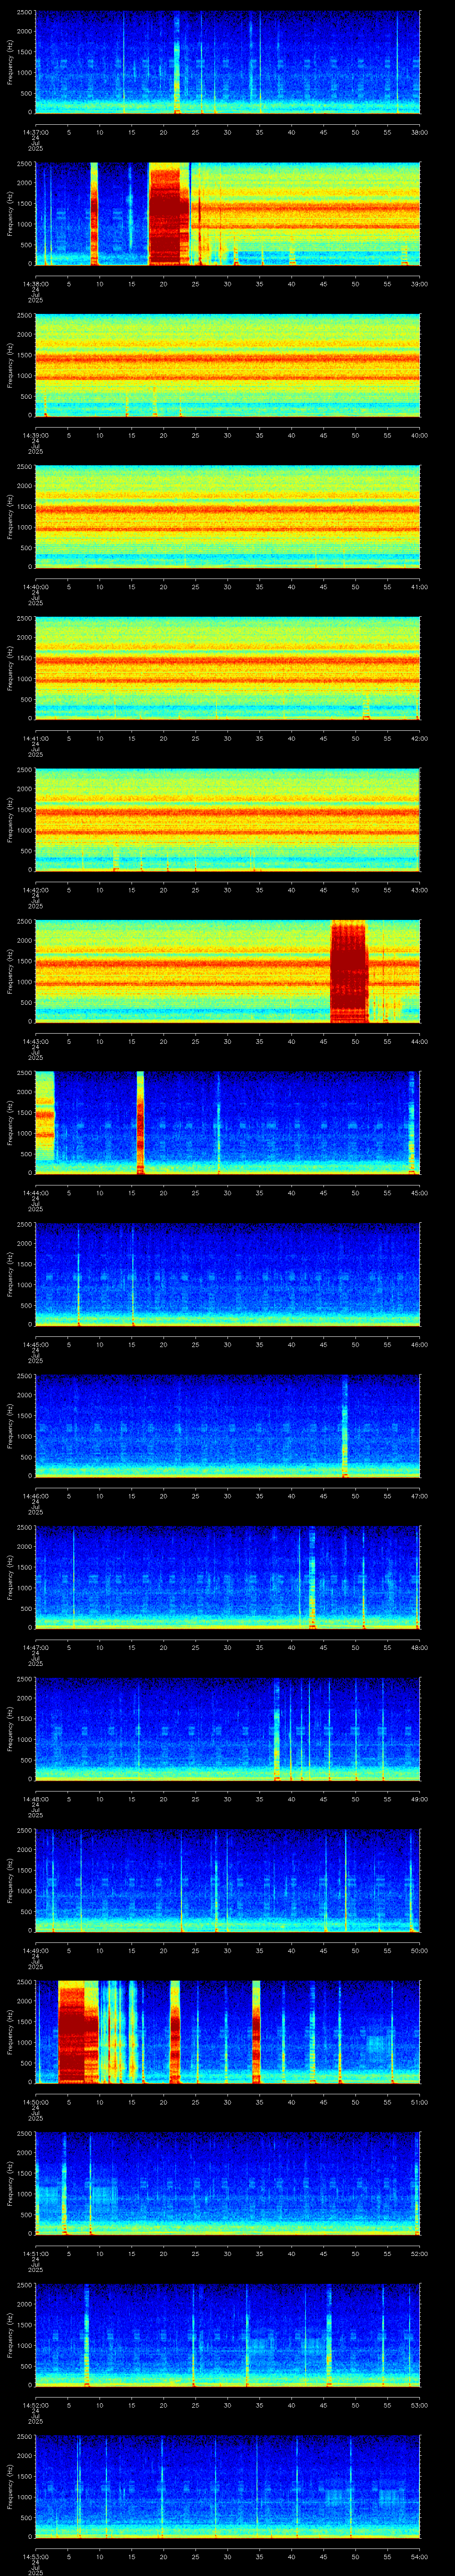Click the spectrogram panel starting at 14:49:00
This screenshot has height=2576, width=455.
point(228,1880)
